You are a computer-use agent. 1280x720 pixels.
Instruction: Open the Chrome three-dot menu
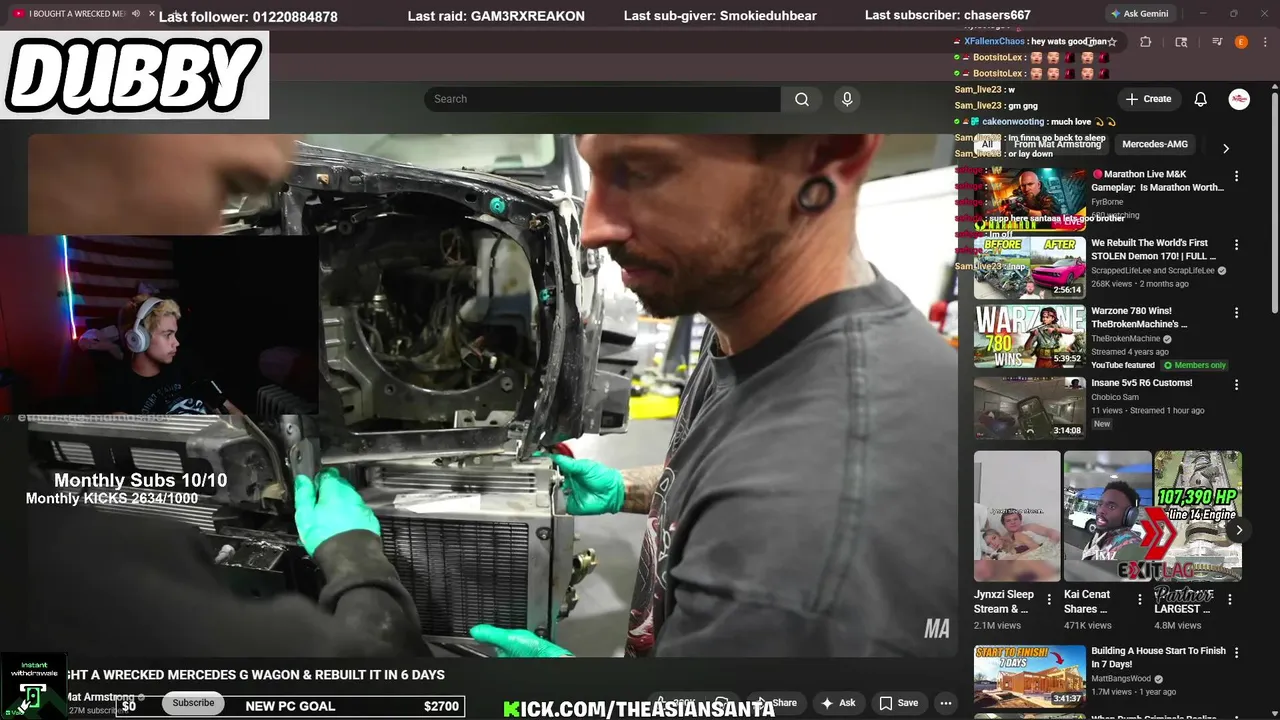click(1264, 42)
